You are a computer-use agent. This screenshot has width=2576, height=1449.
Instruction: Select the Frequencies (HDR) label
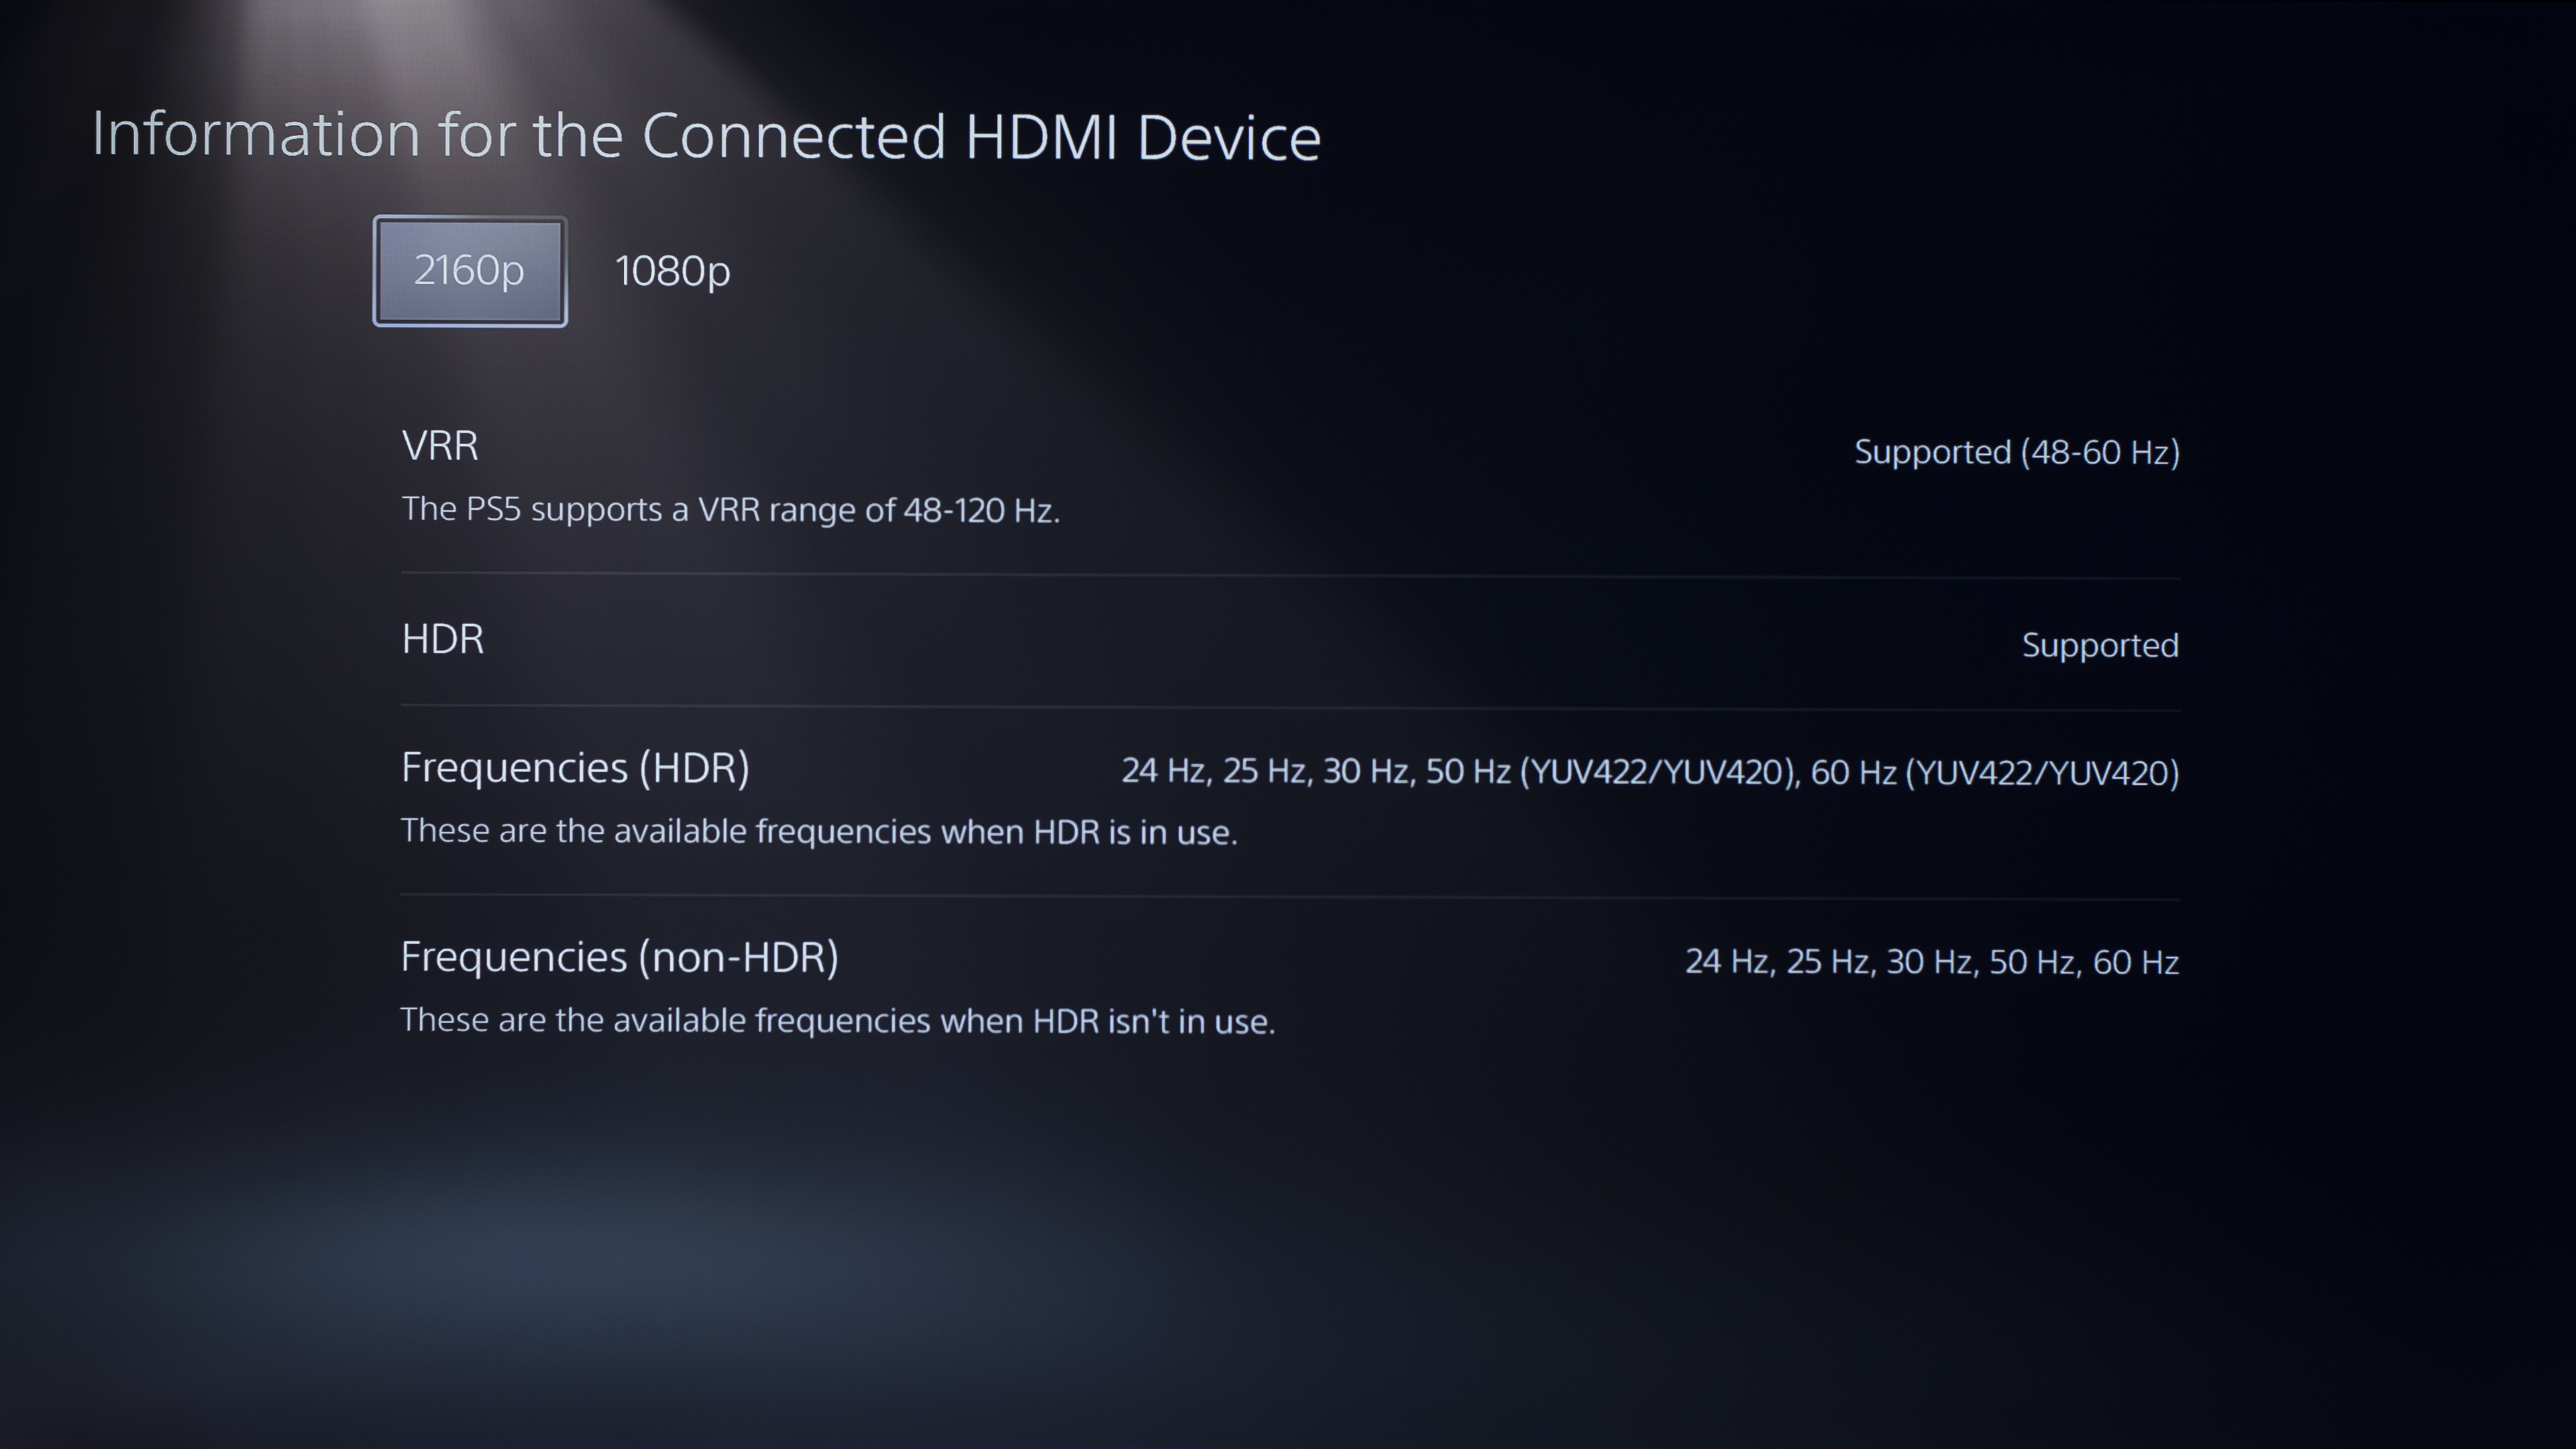click(575, 768)
